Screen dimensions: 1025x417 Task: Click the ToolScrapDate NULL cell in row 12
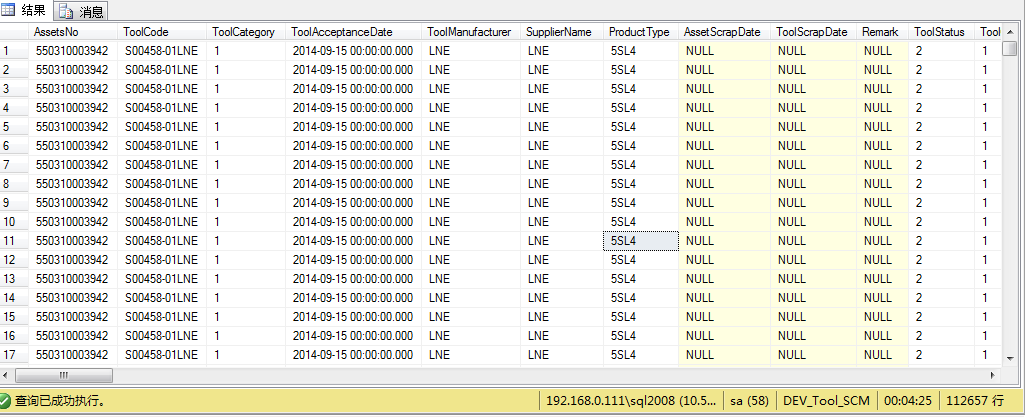point(813,259)
